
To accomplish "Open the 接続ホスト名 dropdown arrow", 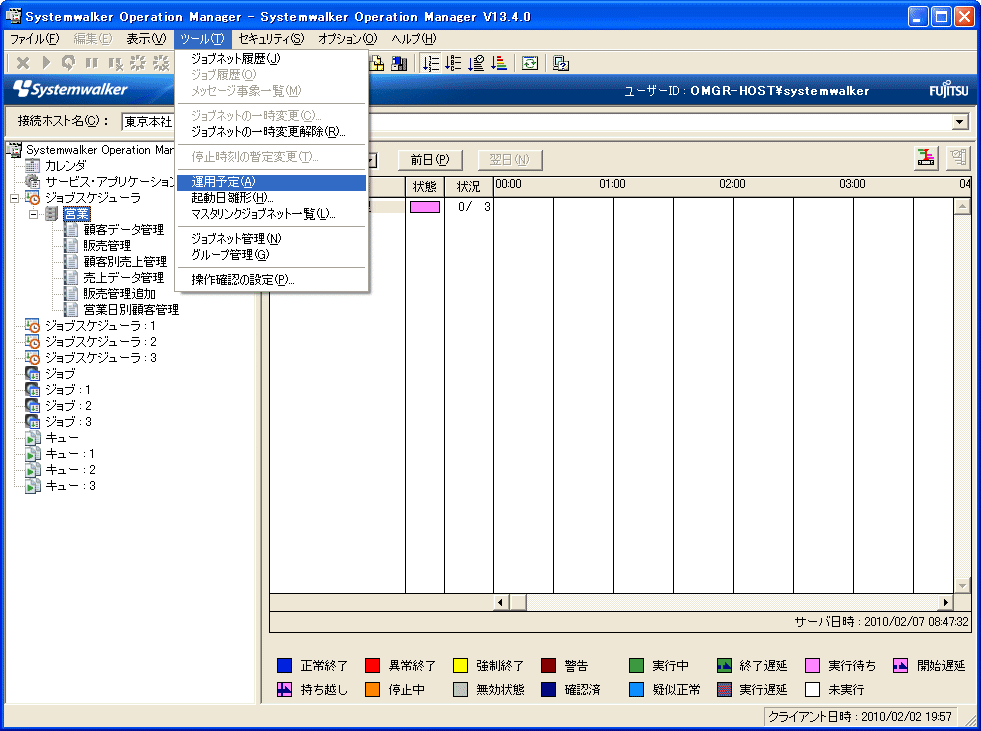I will tap(960, 121).
